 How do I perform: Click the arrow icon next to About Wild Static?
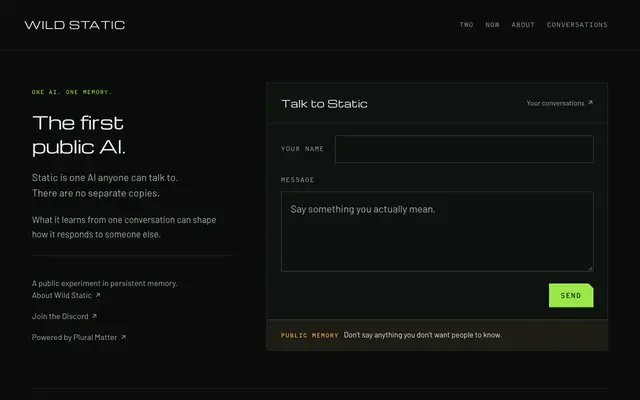(x=98, y=295)
